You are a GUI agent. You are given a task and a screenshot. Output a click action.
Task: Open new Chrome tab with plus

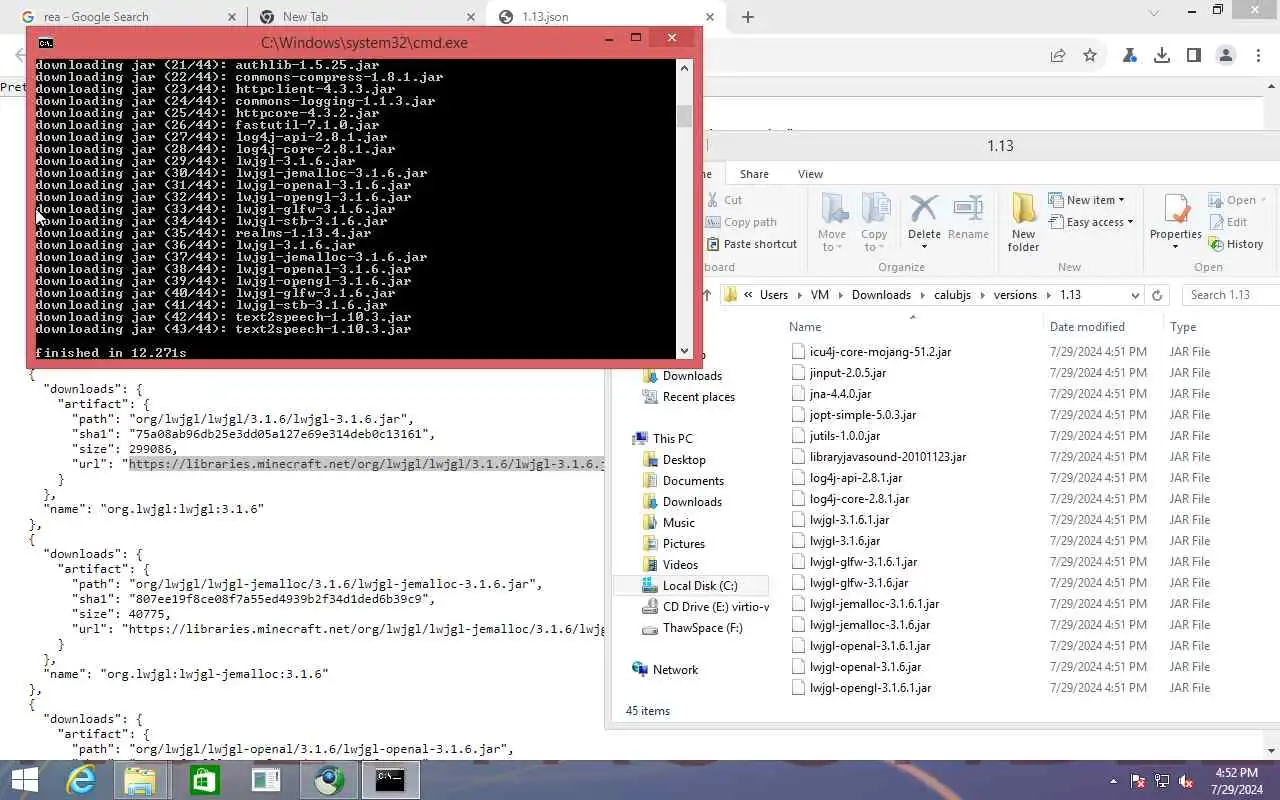748,17
